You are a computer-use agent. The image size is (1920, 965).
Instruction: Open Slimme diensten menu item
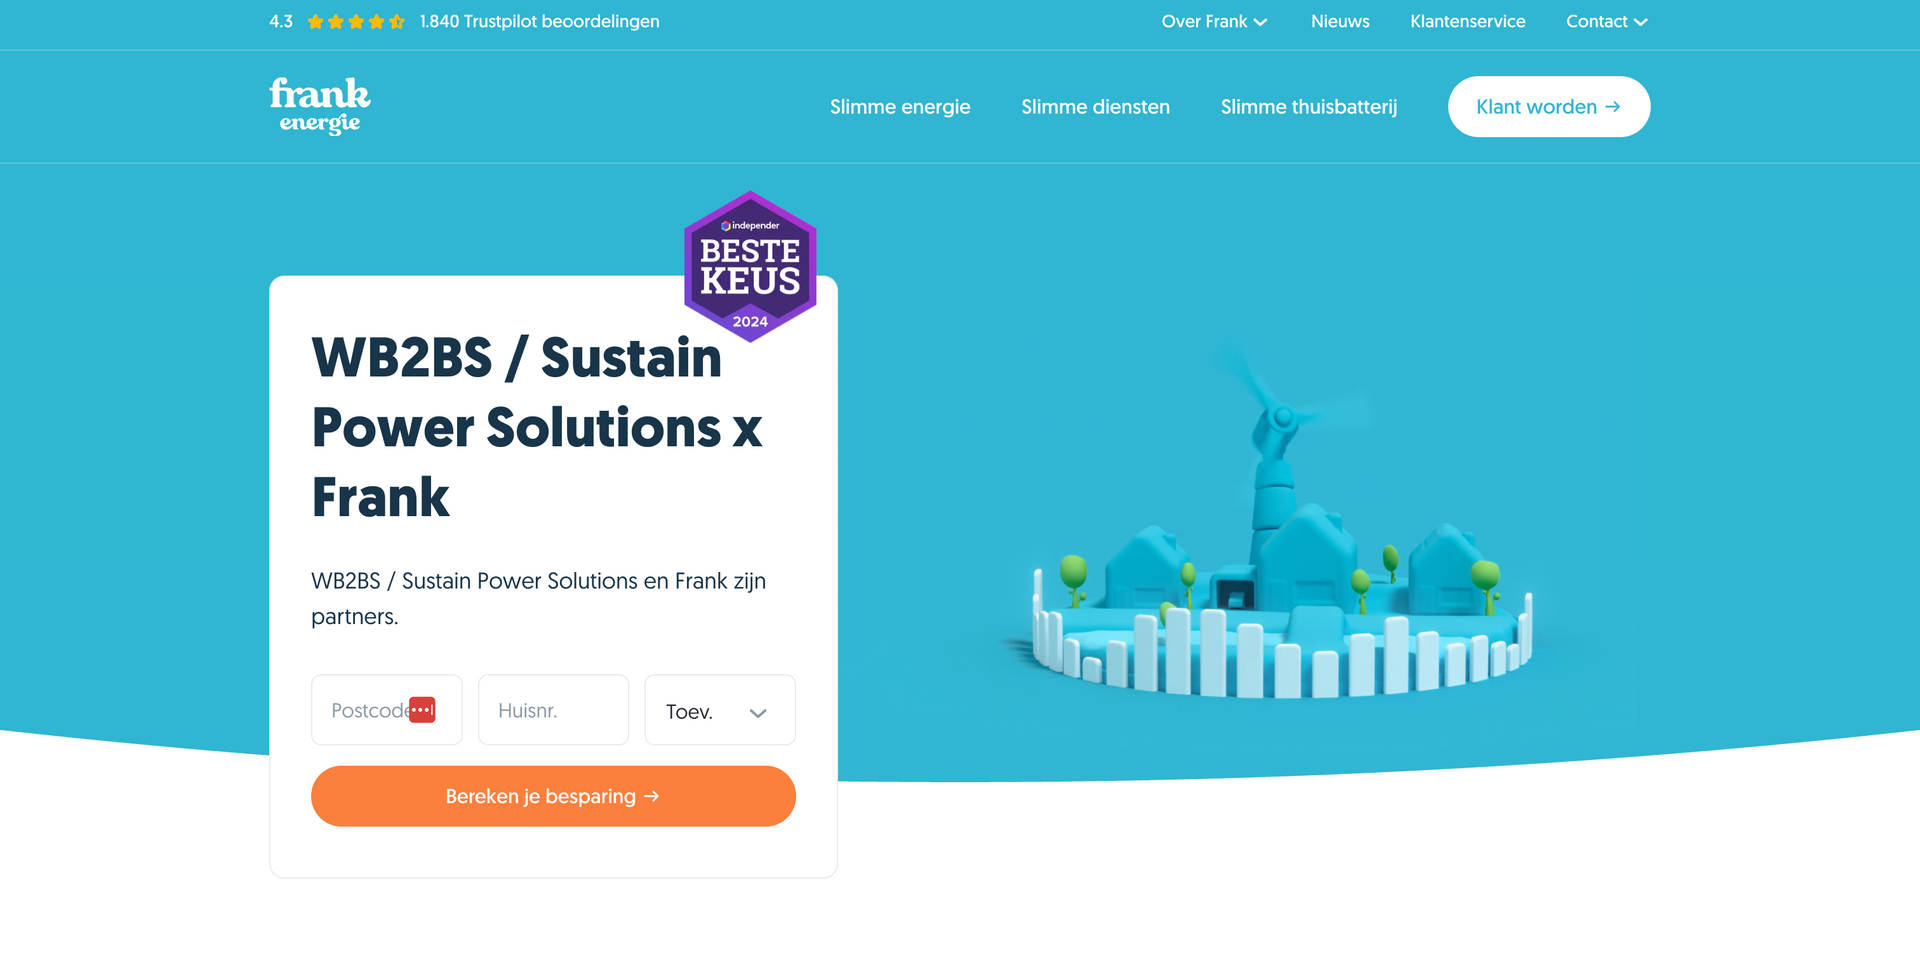click(x=1095, y=107)
